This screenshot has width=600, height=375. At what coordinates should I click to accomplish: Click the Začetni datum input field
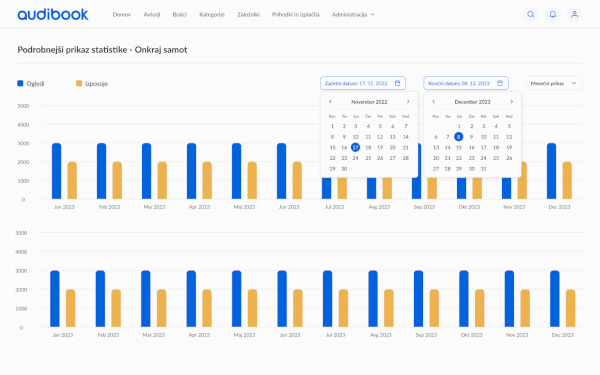tap(363, 83)
